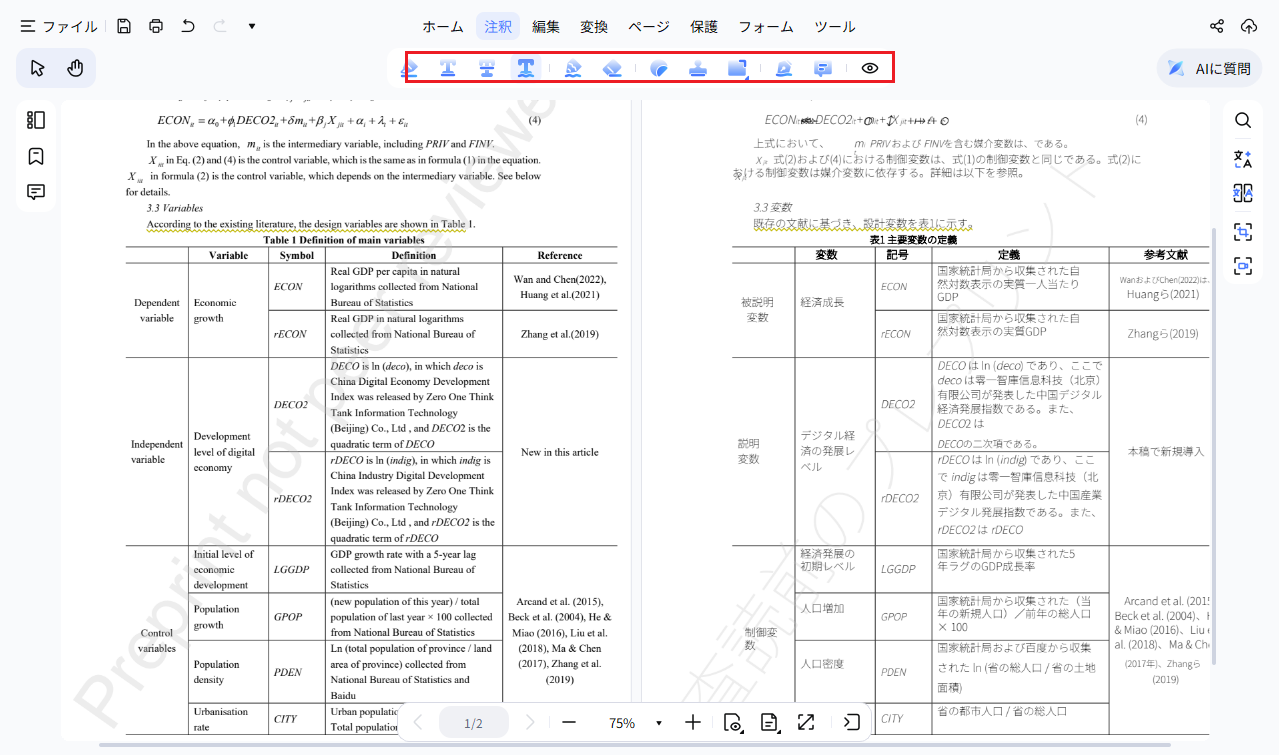Toggle annotation visibility eye icon
The image size is (1279, 755).
pos(870,68)
